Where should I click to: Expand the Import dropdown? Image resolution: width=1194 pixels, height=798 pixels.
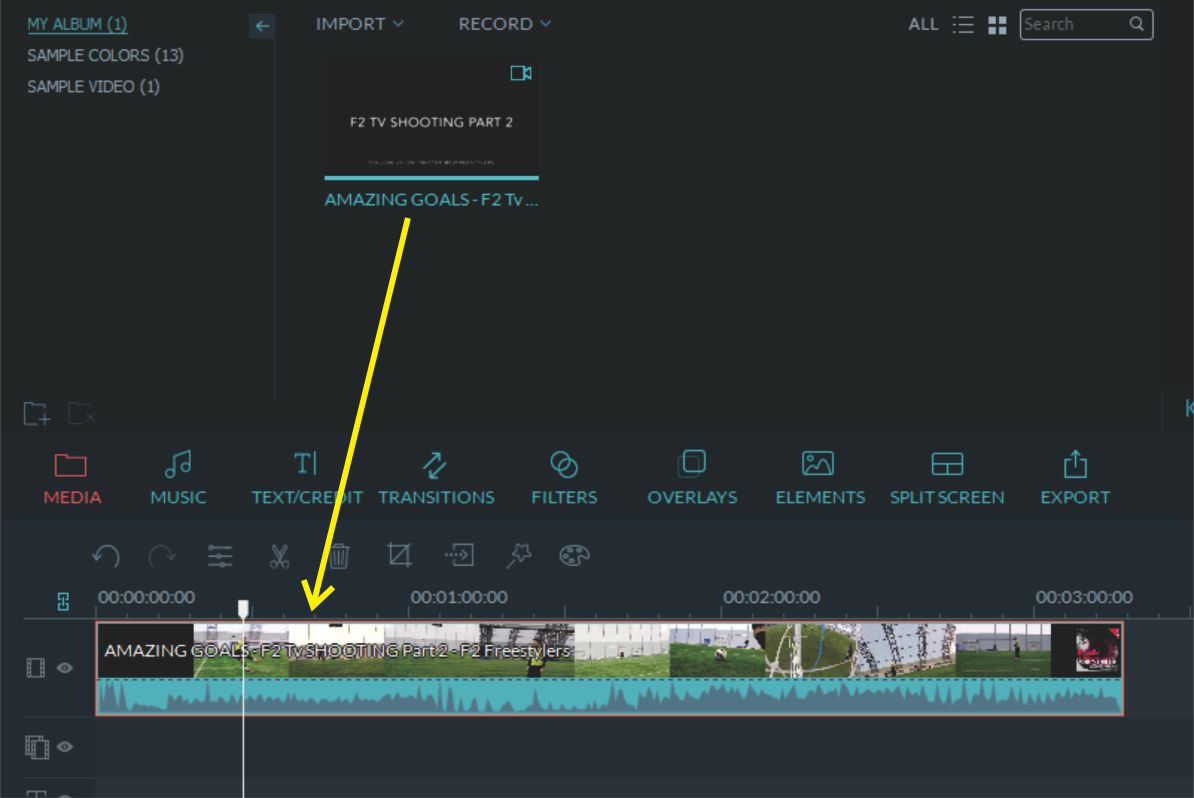pos(359,24)
